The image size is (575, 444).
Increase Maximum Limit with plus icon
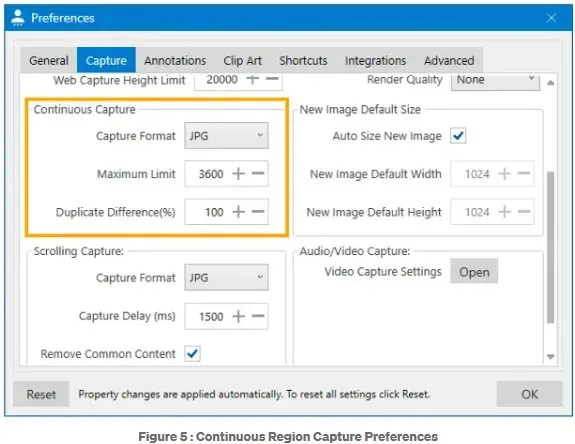[x=238, y=173]
